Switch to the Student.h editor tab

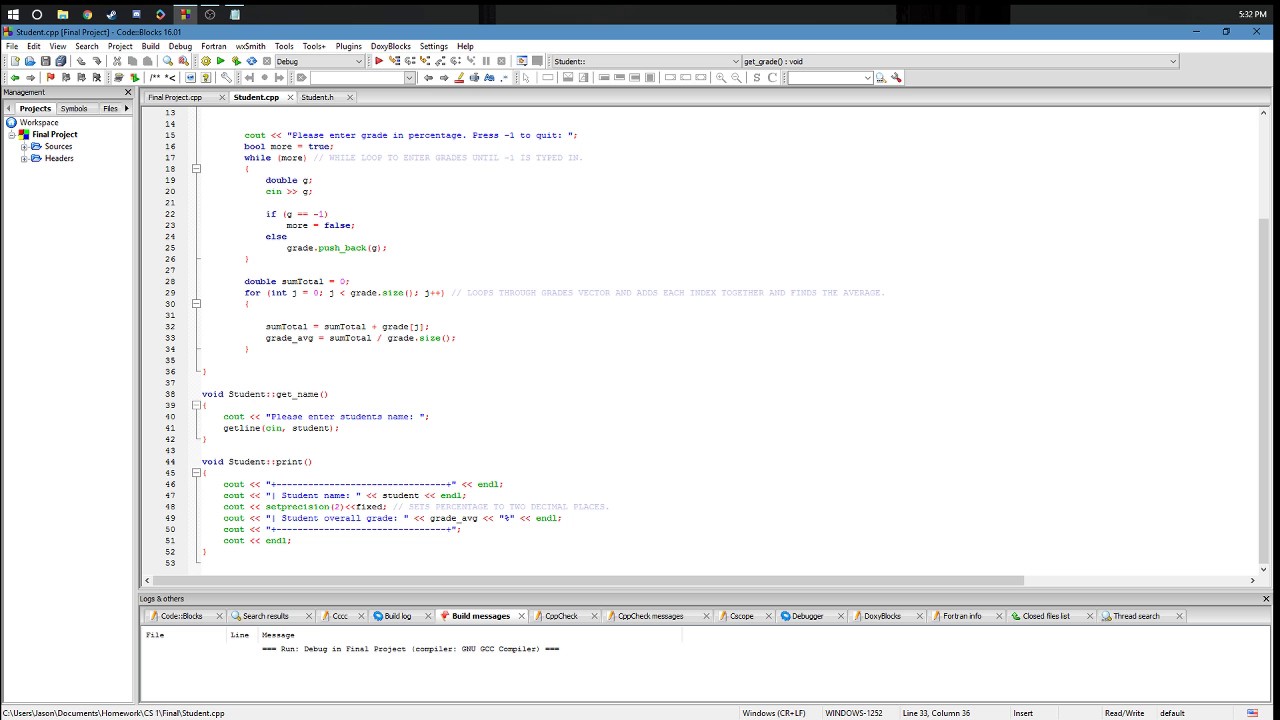[318, 97]
